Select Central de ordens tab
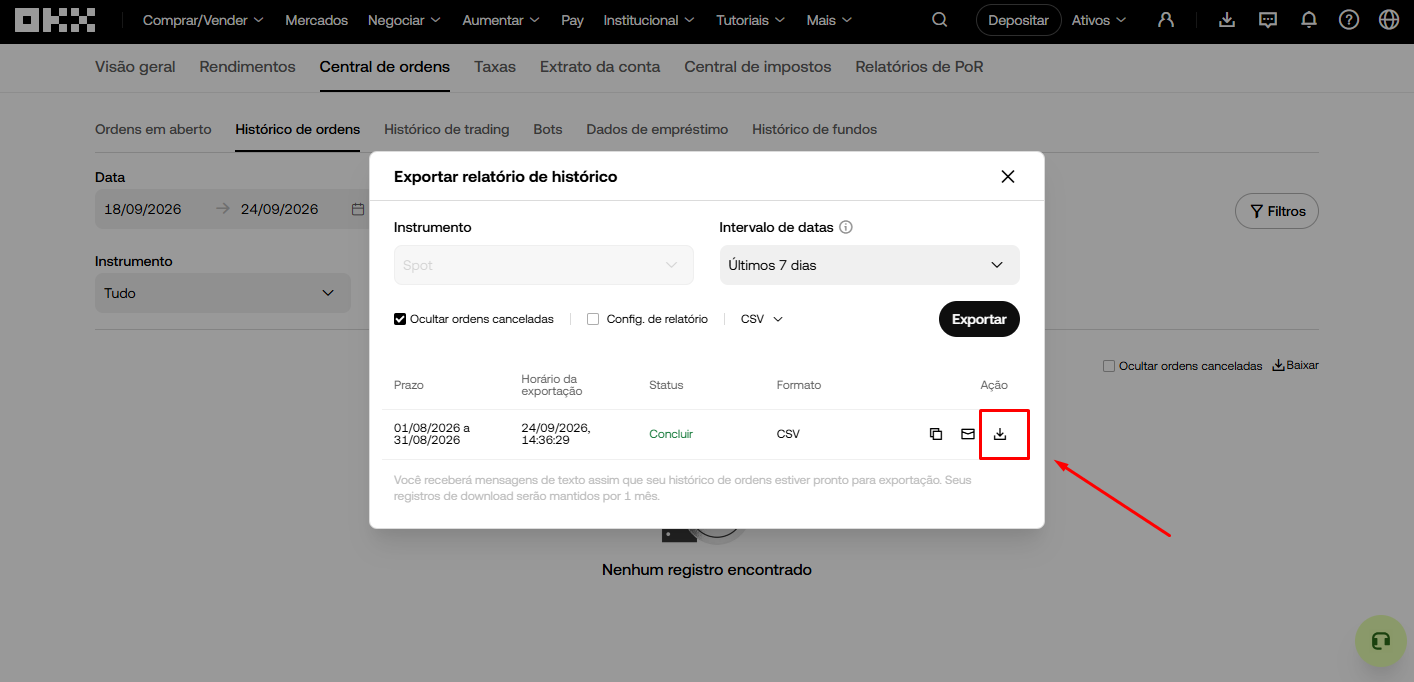 point(385,67)
